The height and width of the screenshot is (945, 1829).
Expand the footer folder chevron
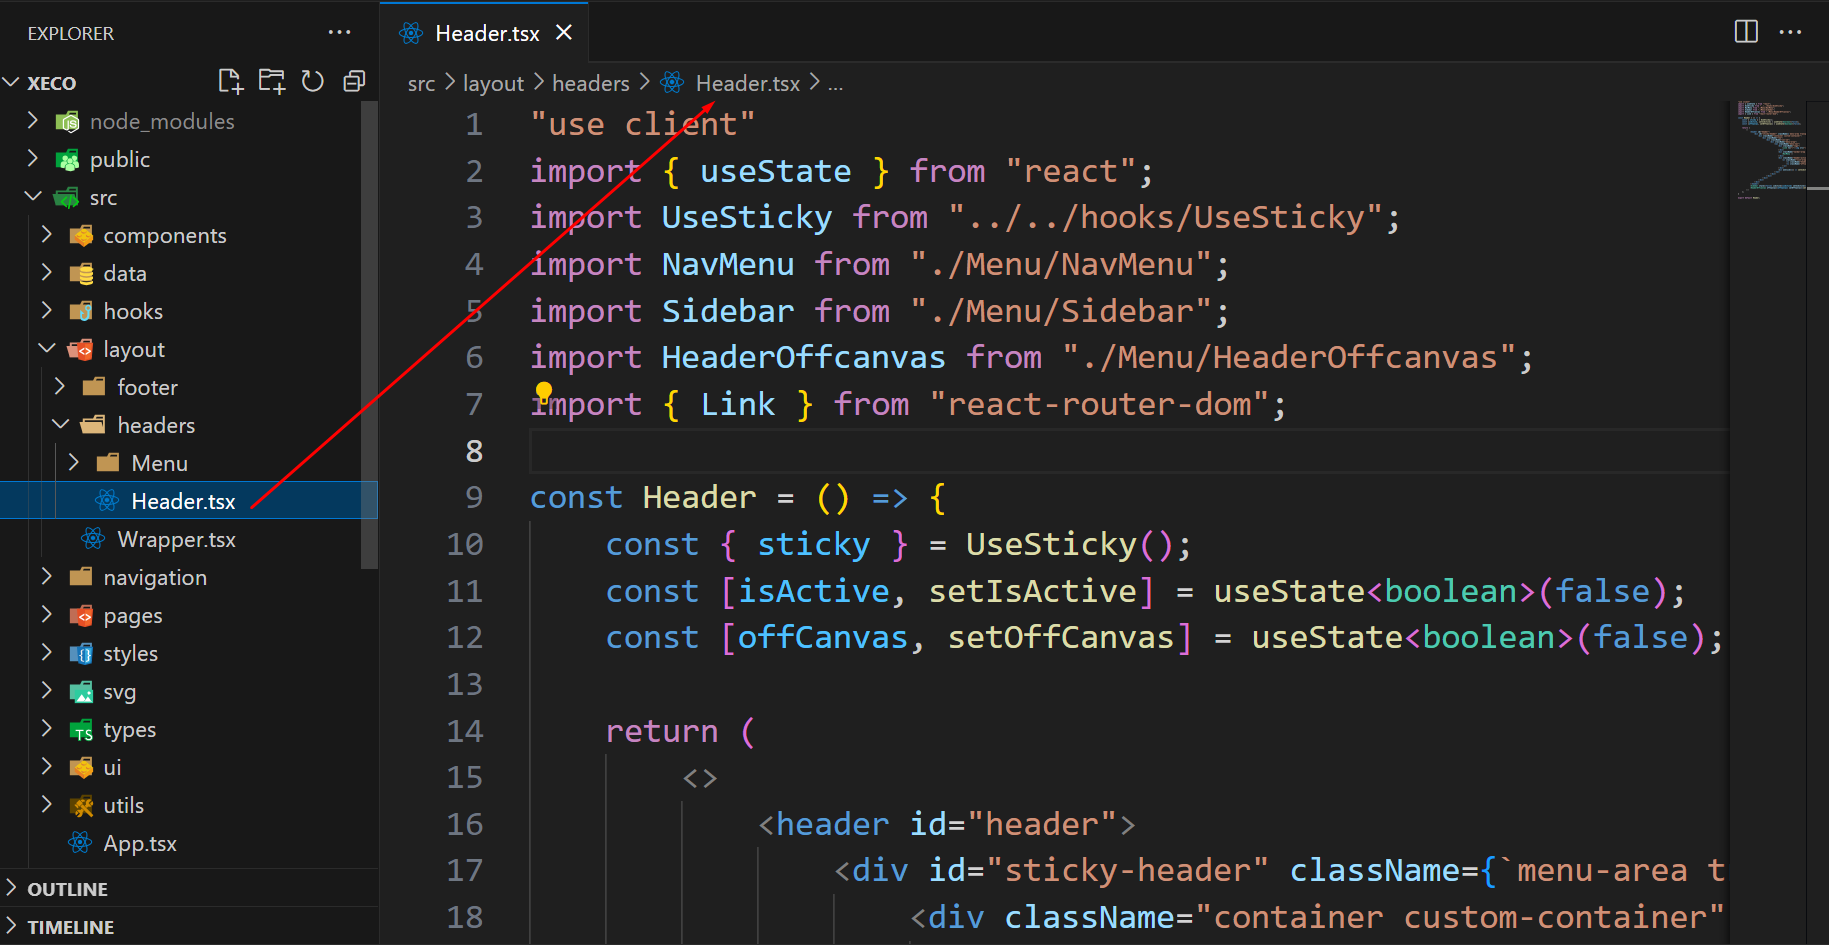click(60, 386)
